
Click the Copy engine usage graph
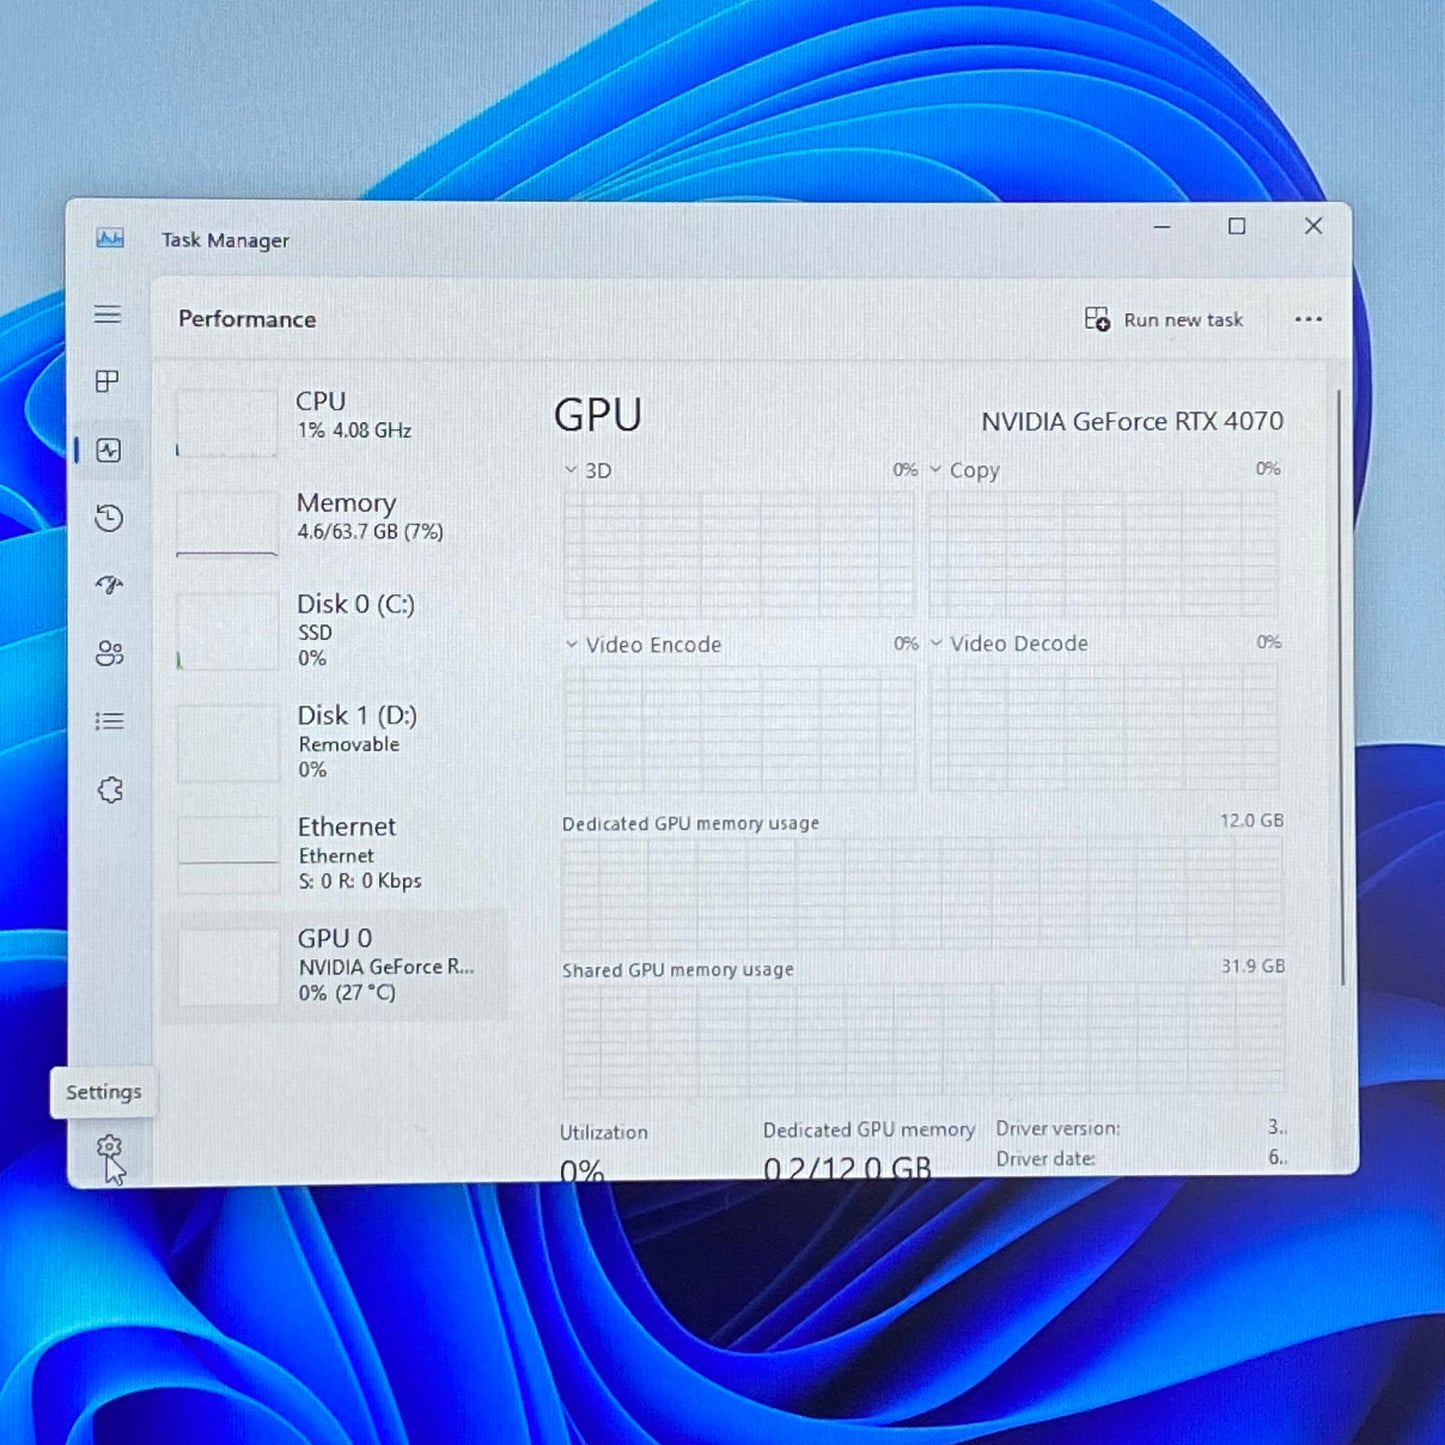pyautogui.click(x=1104, y=553)
